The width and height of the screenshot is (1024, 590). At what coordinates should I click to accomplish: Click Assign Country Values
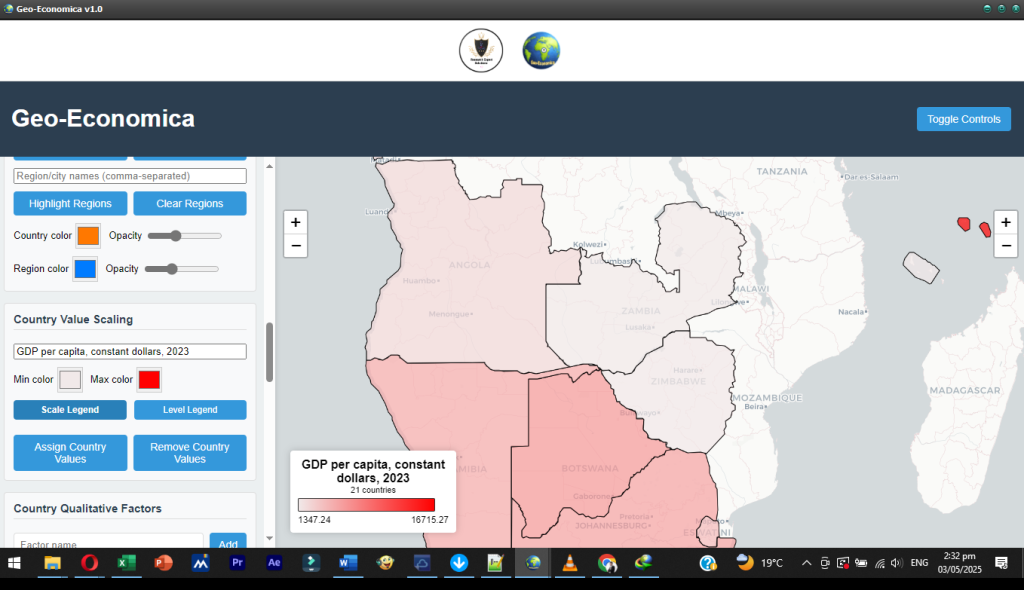[70, 453]
